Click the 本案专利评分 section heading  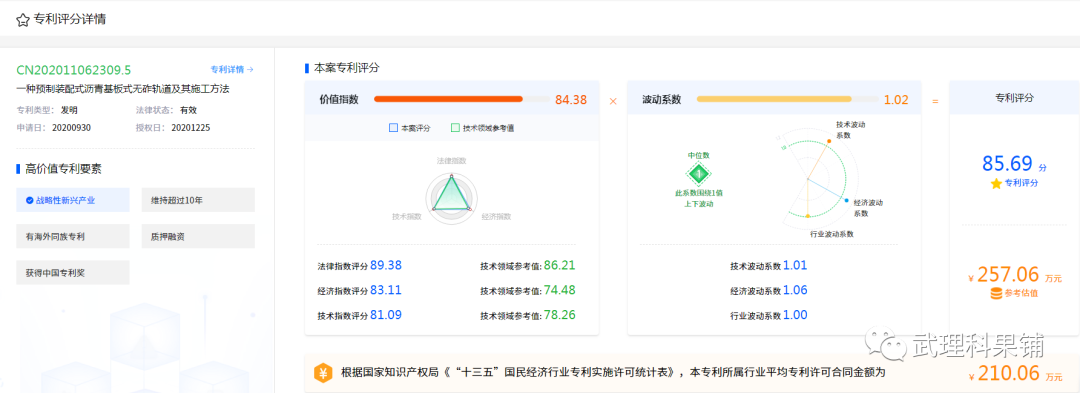click(346, 68)
